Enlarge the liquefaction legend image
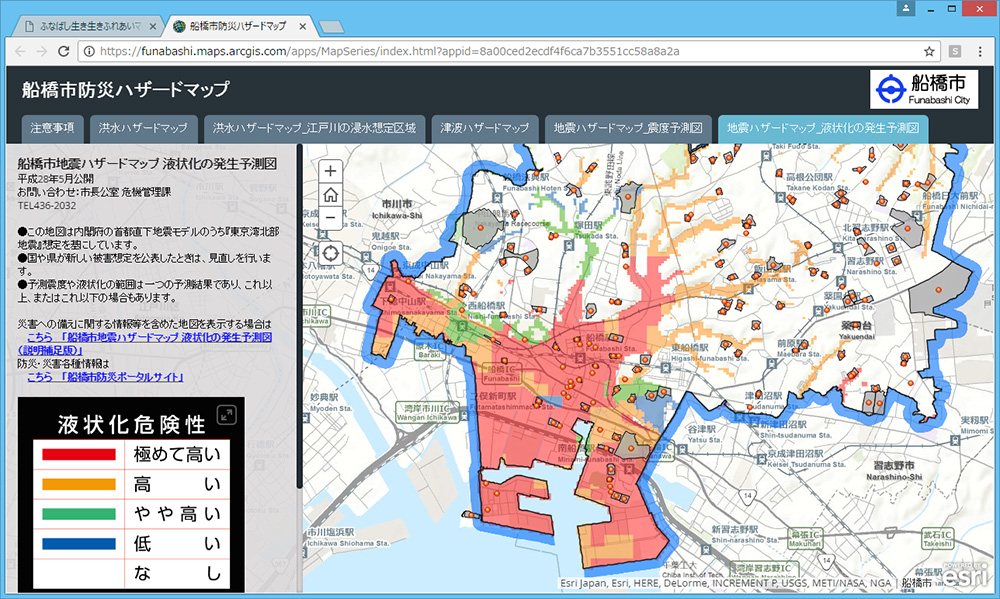Screen dimensions: 1000x599 (227, 413)
